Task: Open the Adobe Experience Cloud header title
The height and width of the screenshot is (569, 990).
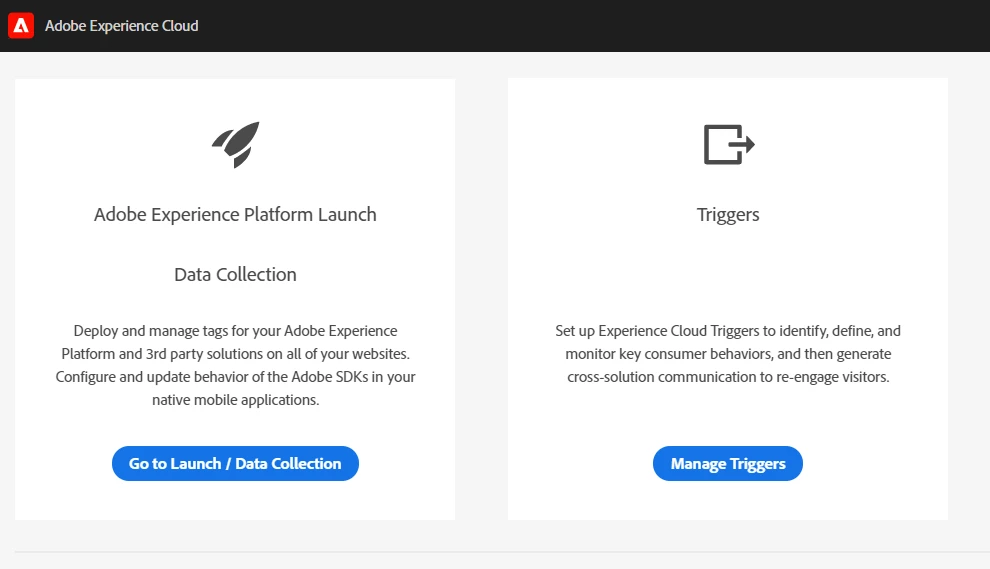Action: 121,26
